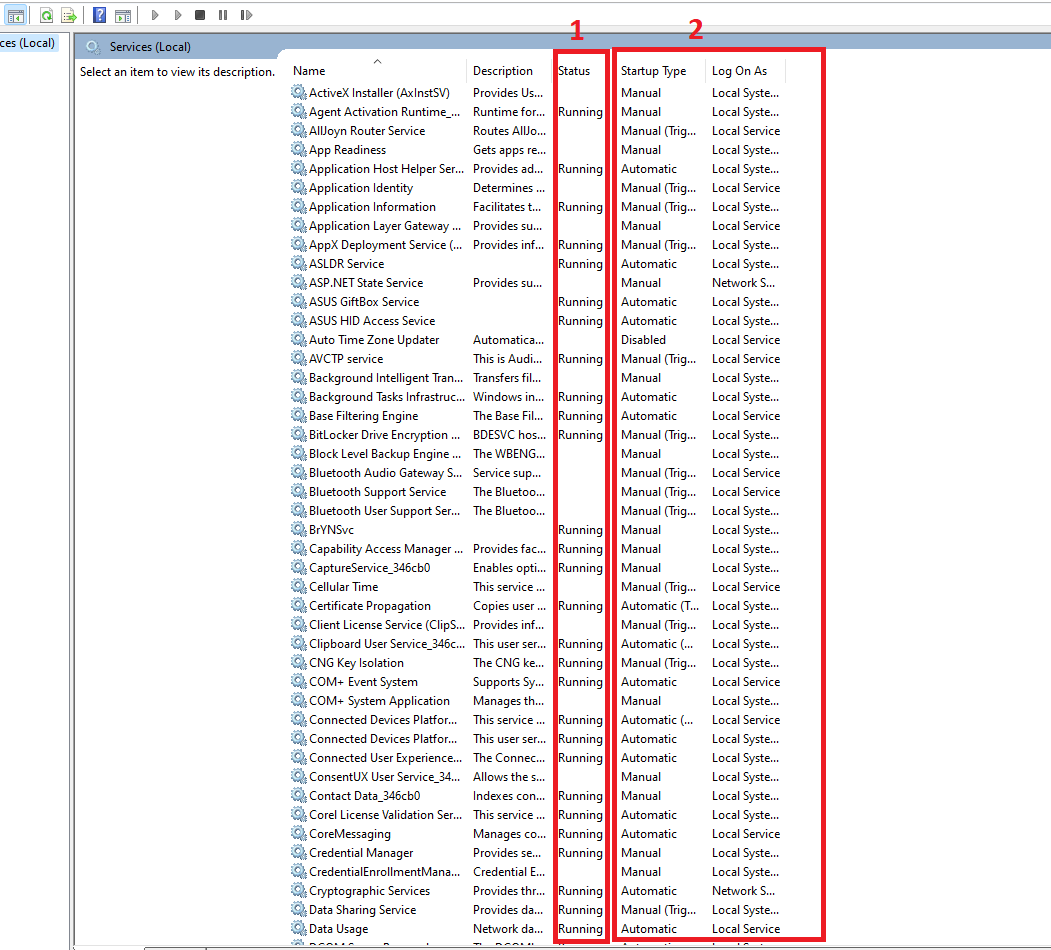Click the gear icon beside App Readiness

coord(298,149)
